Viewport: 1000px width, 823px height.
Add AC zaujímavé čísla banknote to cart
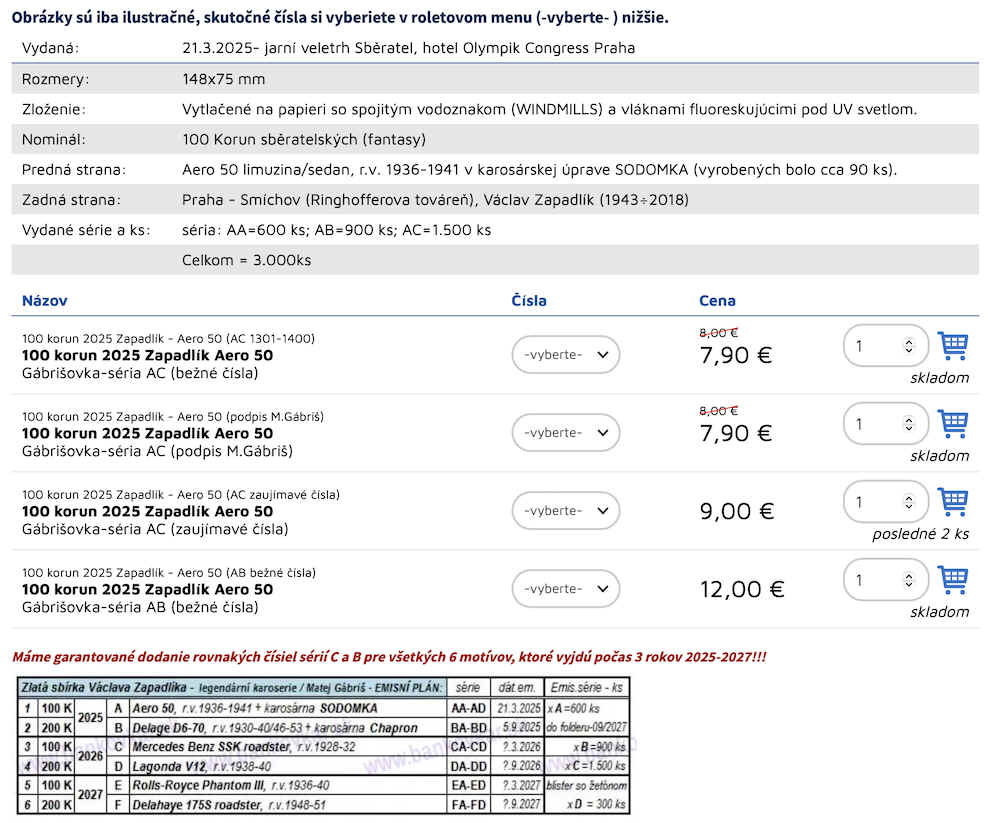(953, 502)
